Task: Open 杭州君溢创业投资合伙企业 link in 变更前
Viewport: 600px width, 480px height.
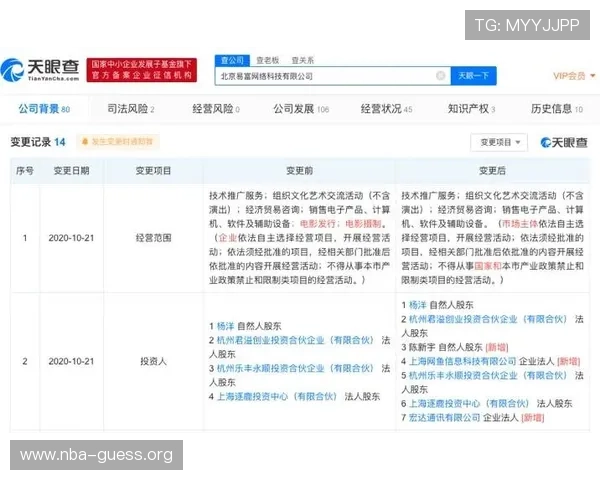Action: pos(295,340)
